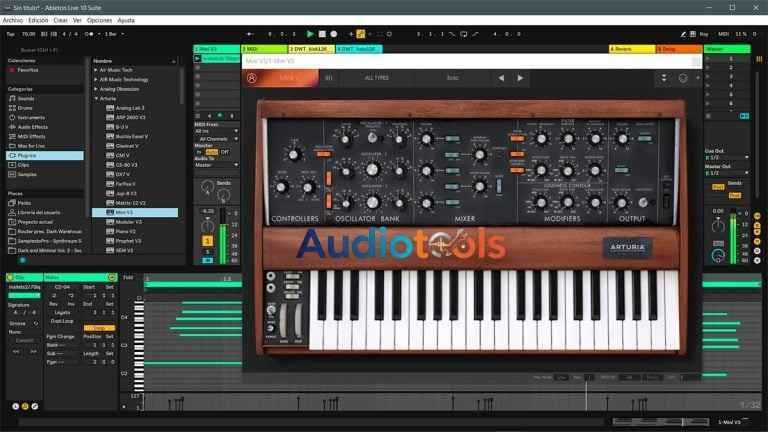The height and width of the screenshot is (432, 768).
Task: Expand Mini V advanced panel double-arrow icon
Action: (x=664, y=78)
